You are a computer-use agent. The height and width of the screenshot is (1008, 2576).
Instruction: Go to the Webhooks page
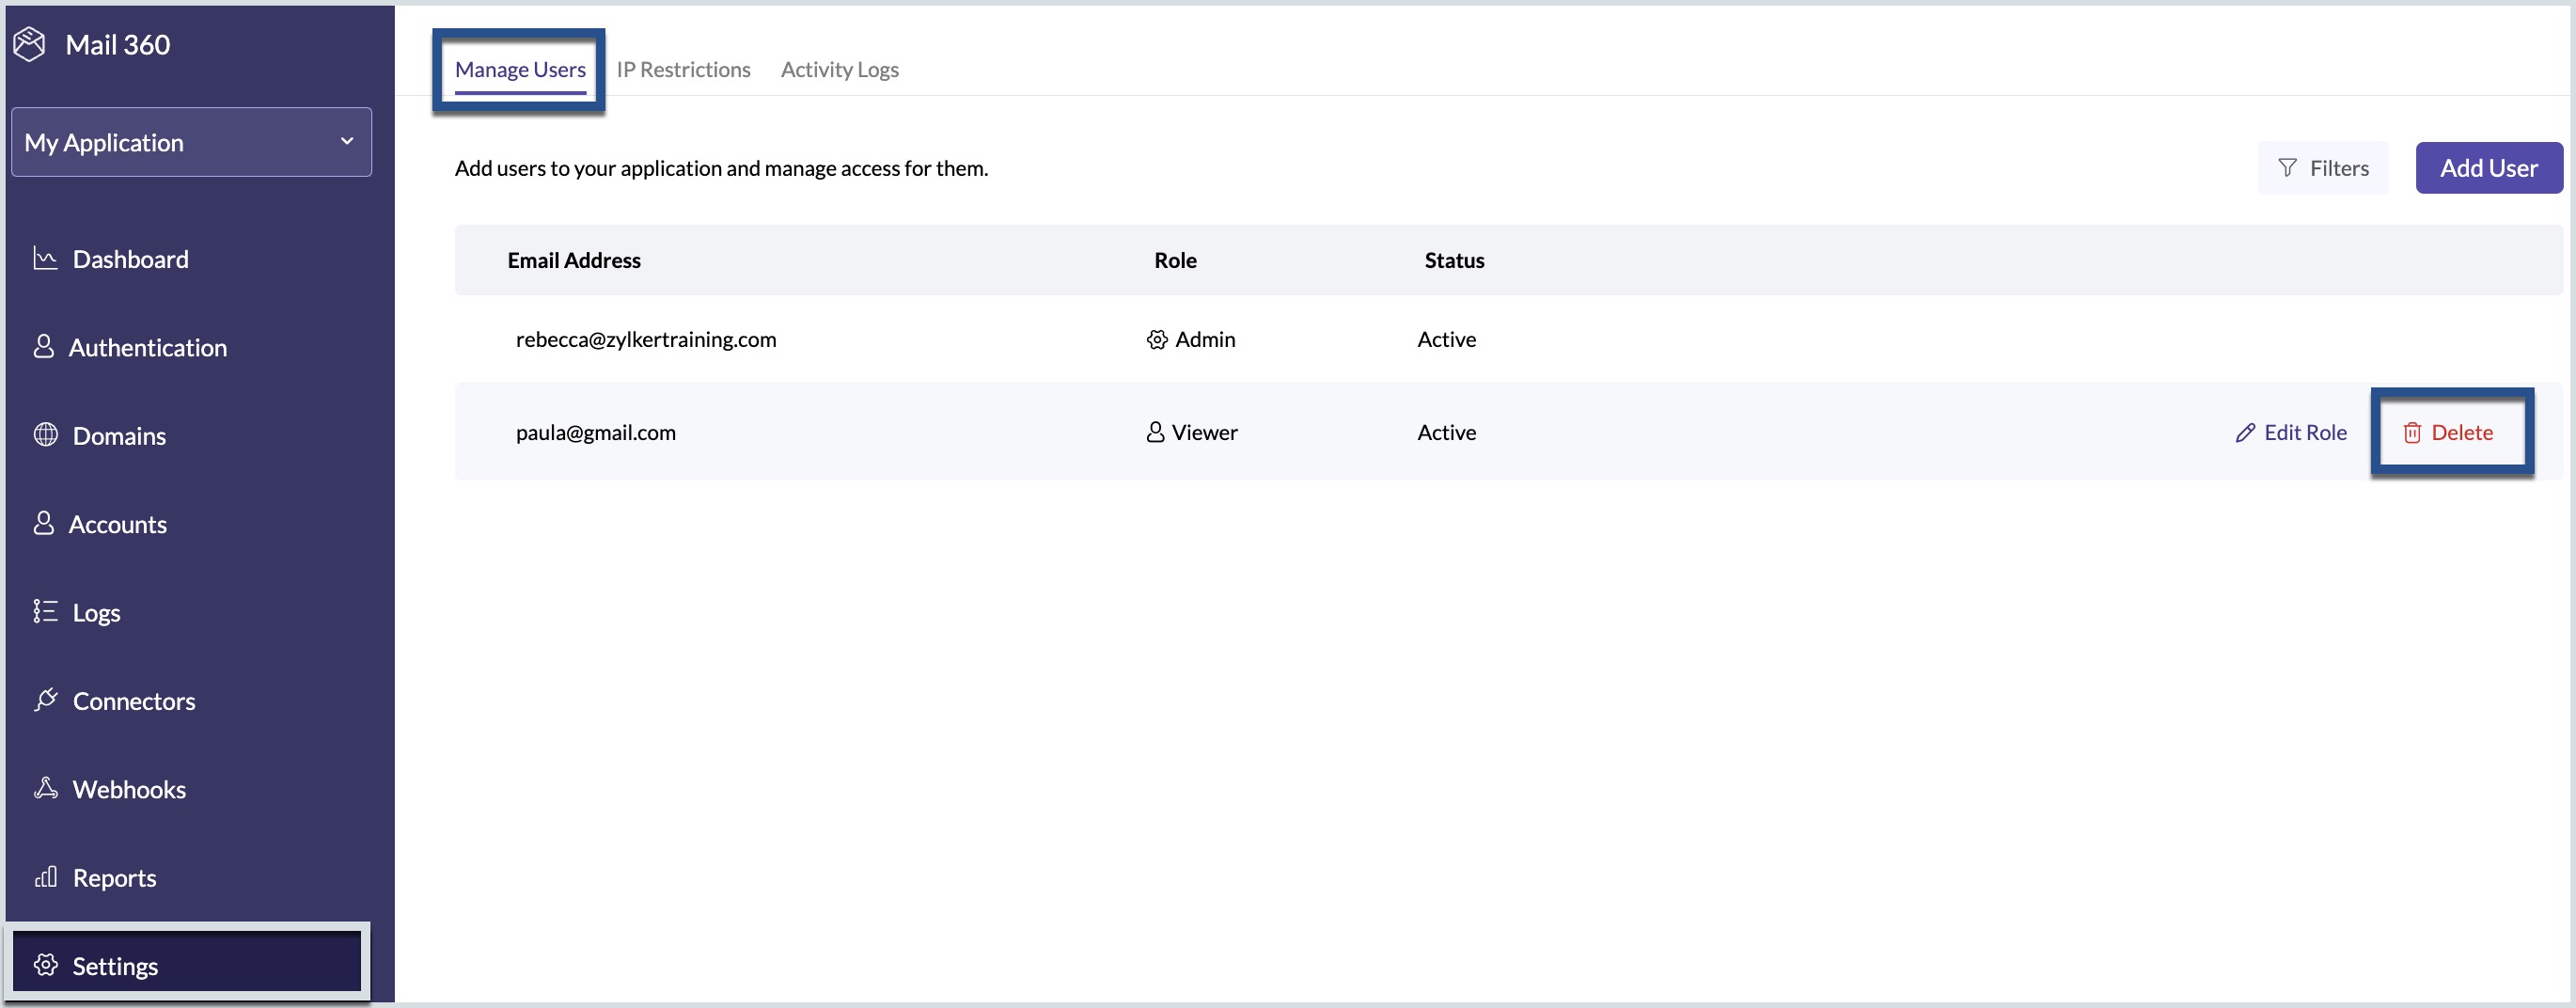(129, 789)
